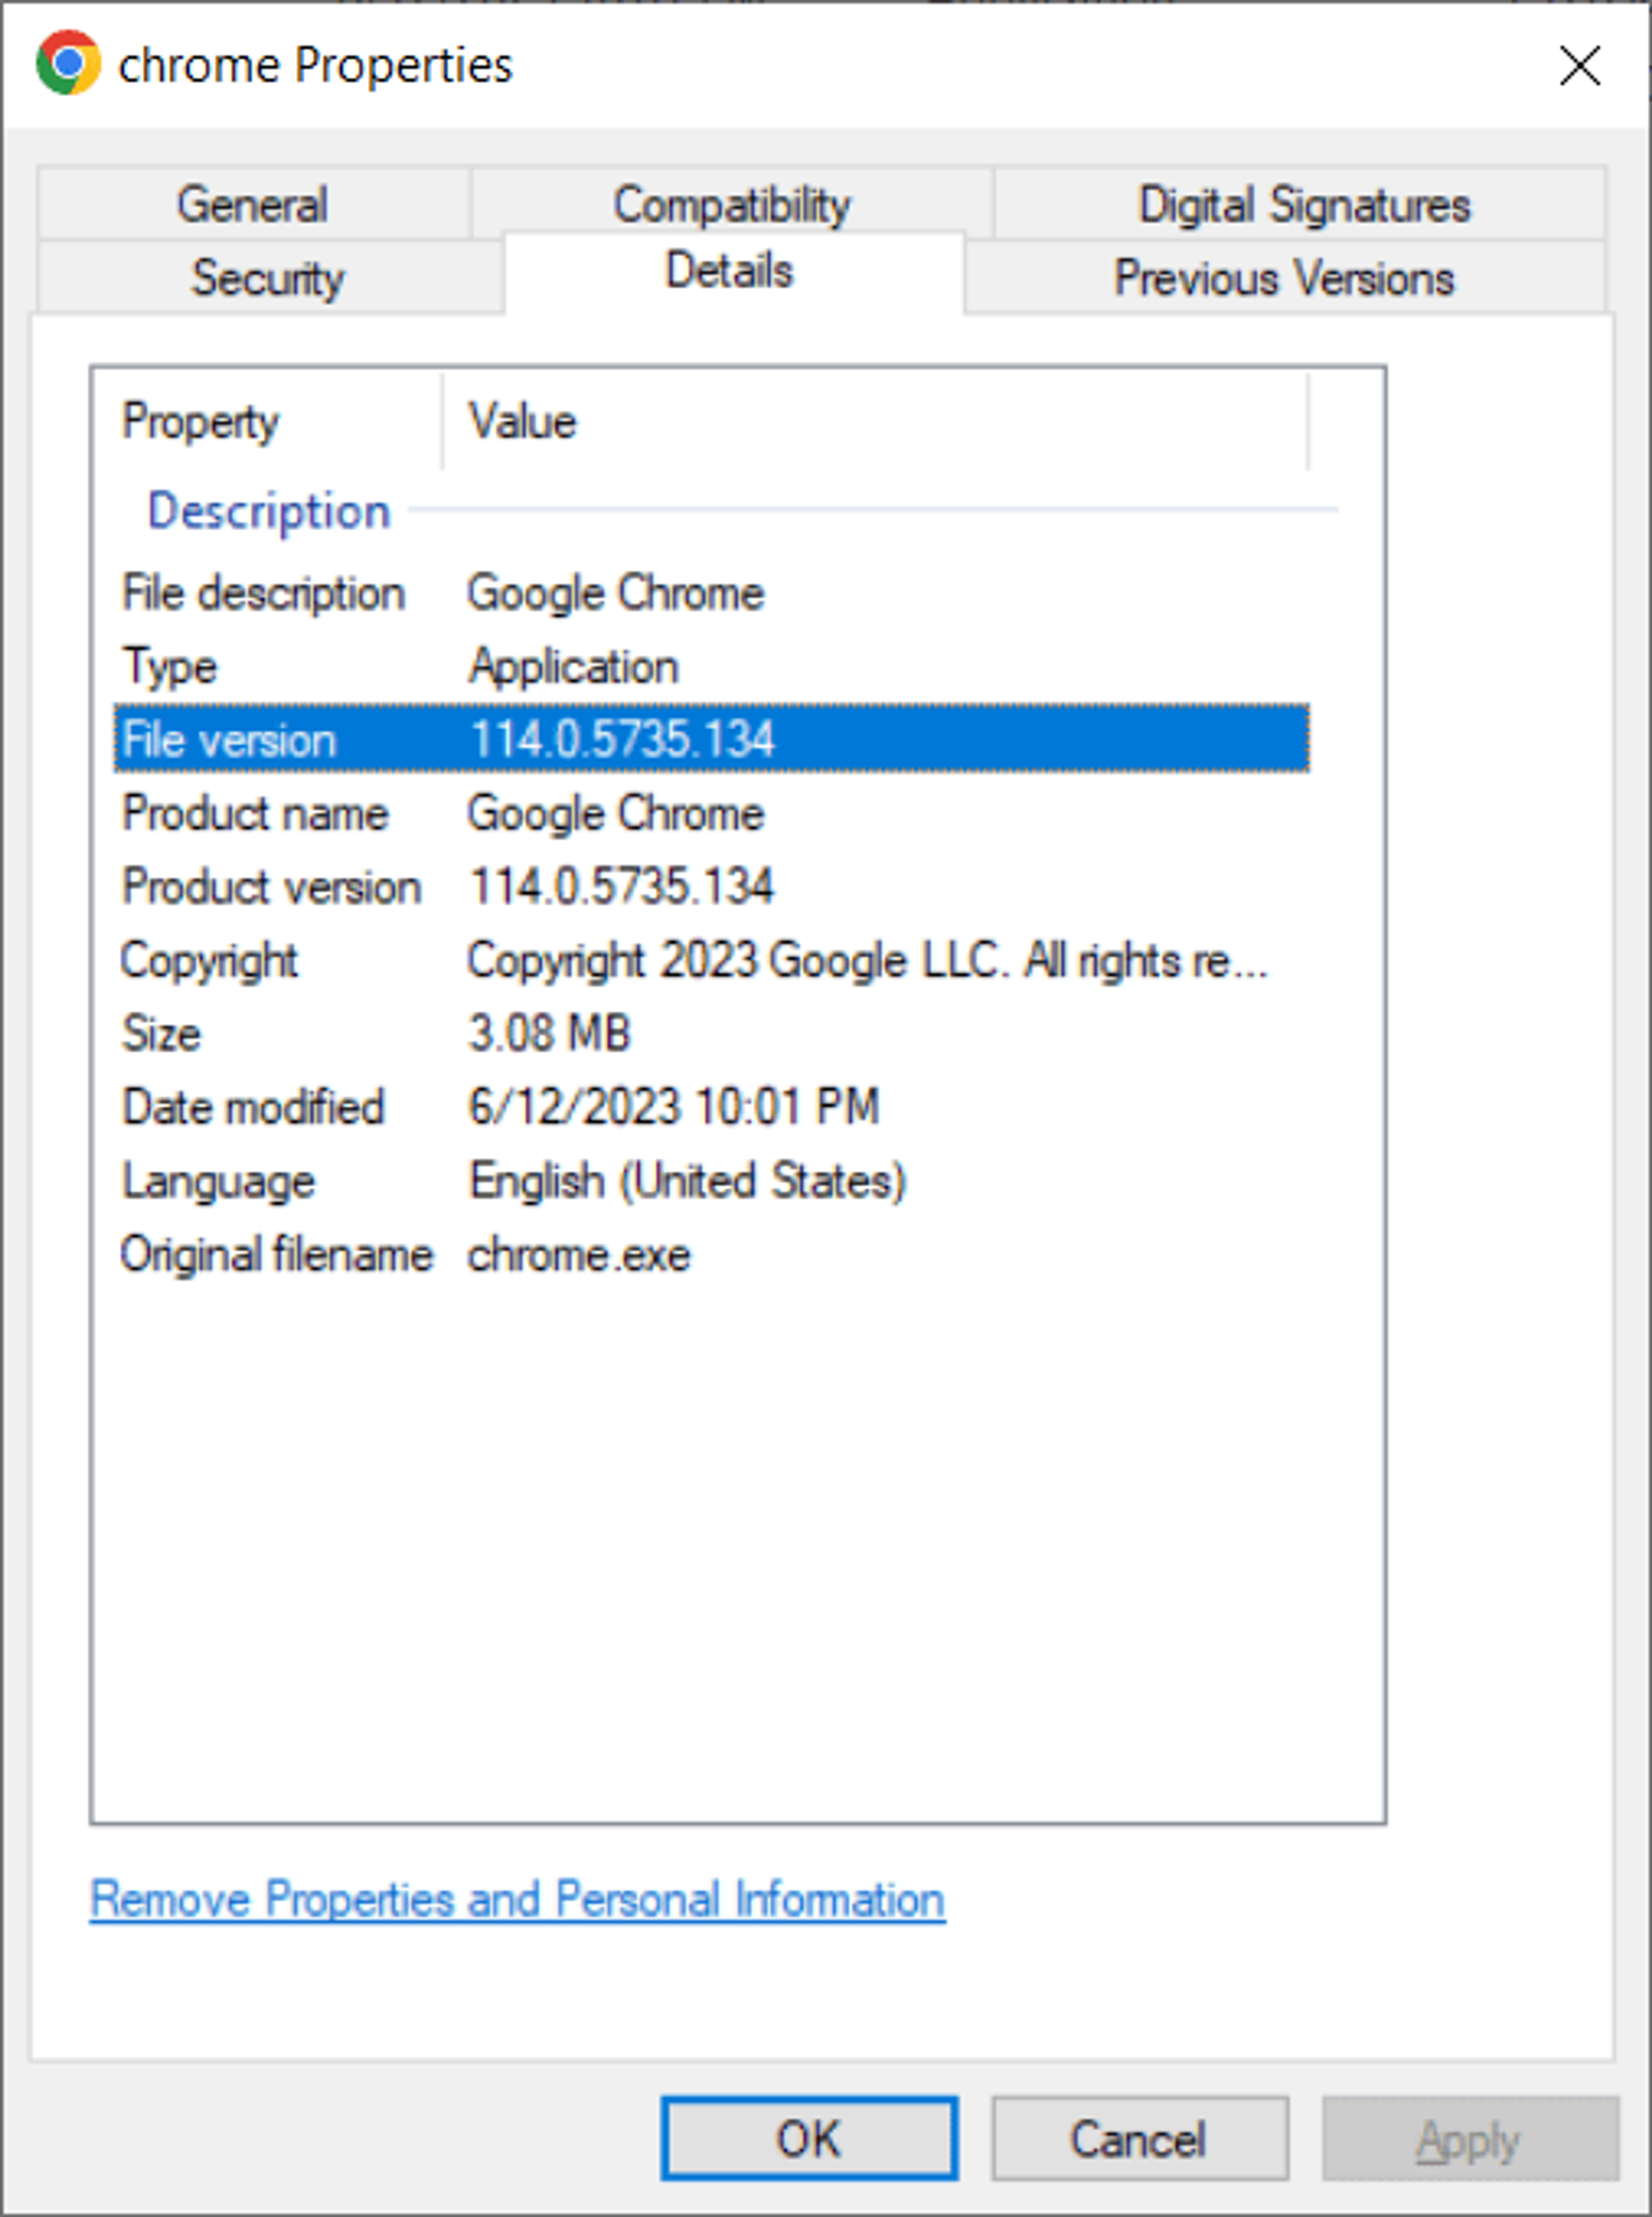Click the Value column header
Screen dimensions: 1652x2217
coord(875,421)
